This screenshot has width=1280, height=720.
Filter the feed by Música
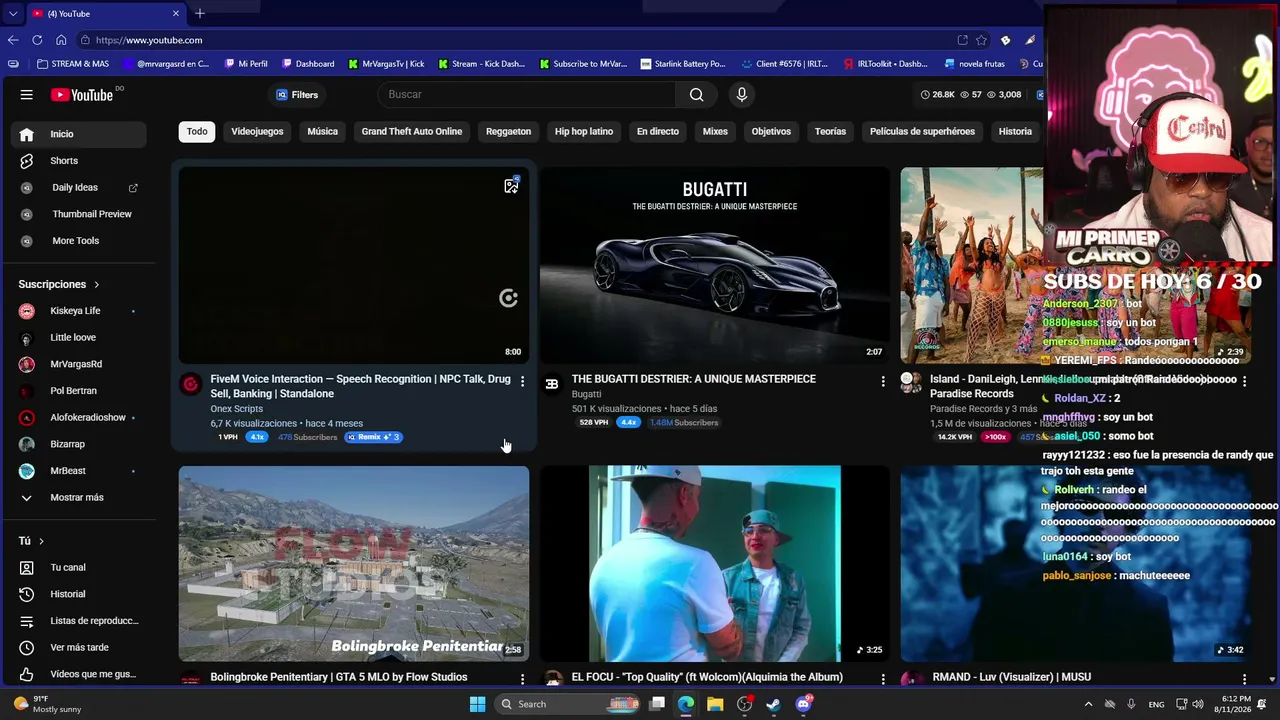322,132
